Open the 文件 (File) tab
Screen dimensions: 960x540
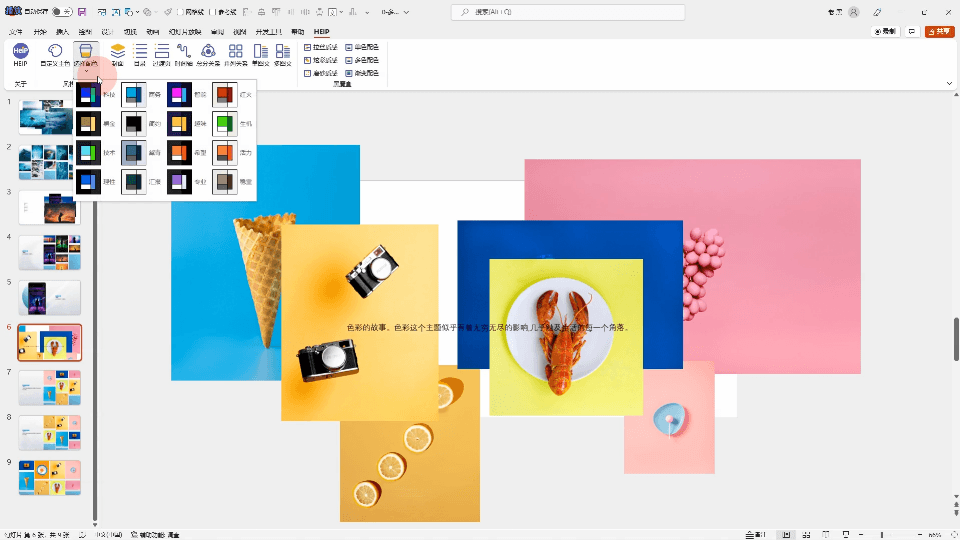click(16, 31)
